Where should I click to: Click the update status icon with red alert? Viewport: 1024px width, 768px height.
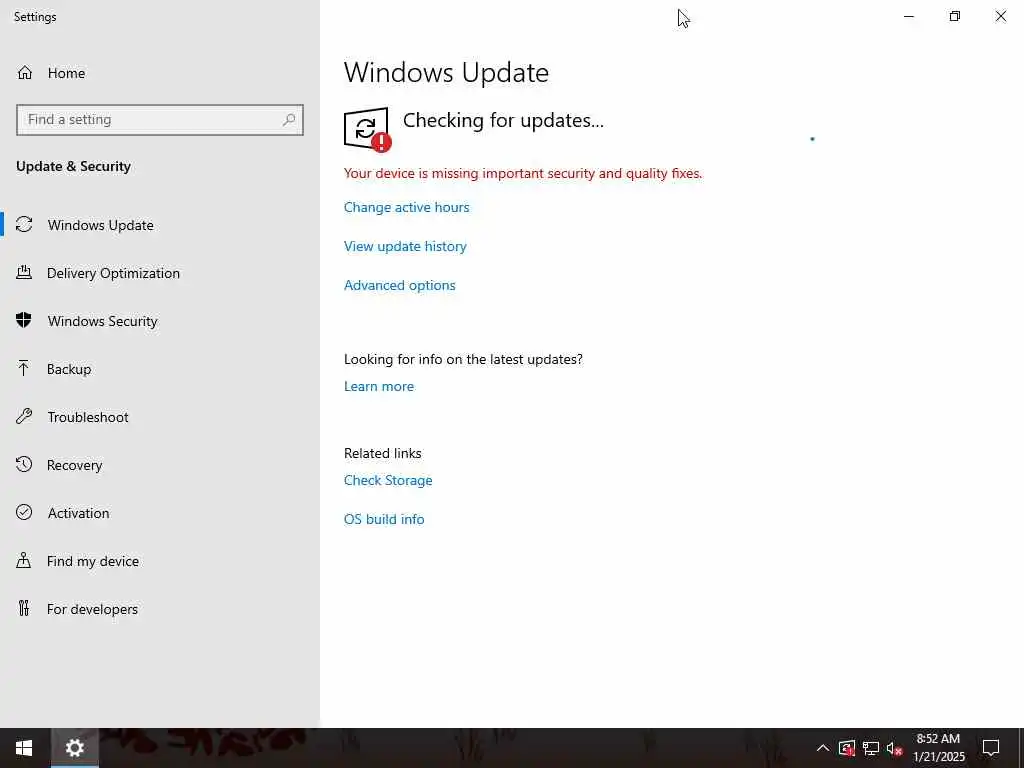pyautogui.click(x=367, y=129)
